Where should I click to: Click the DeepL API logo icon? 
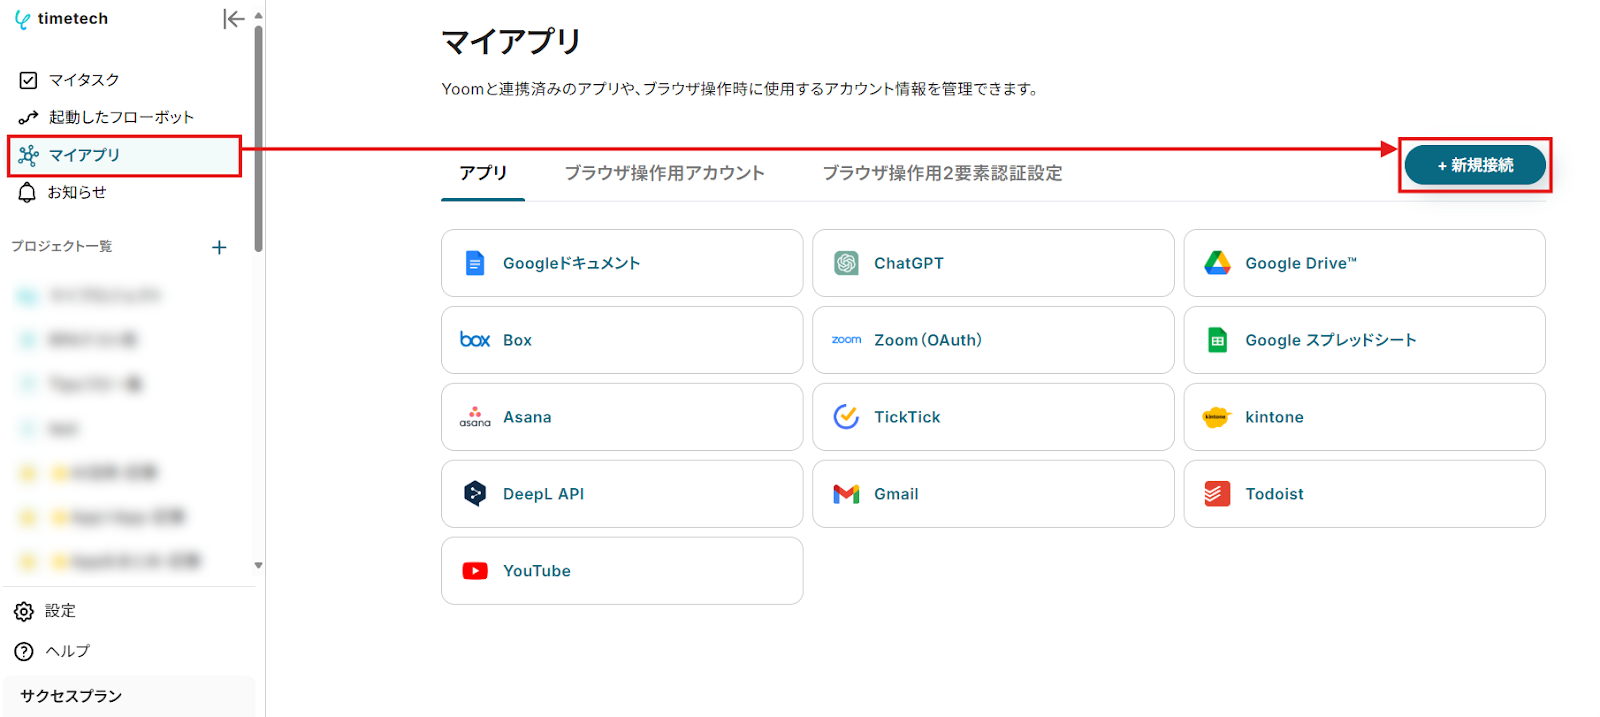[475, 494]
